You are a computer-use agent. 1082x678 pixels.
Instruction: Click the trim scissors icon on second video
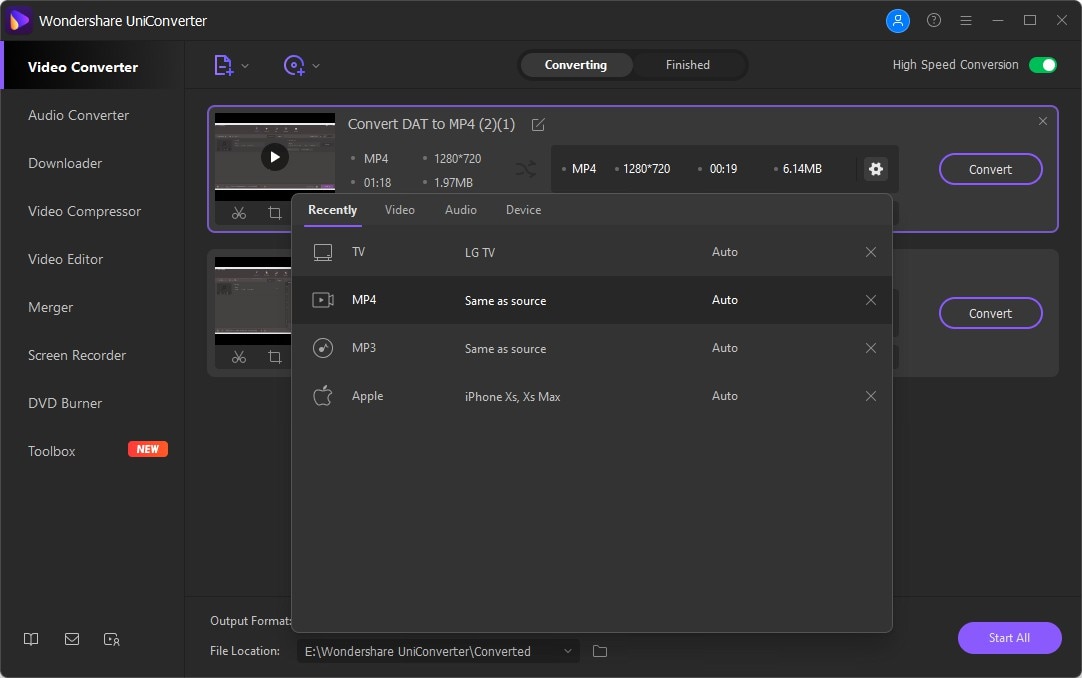pos(239,357)
